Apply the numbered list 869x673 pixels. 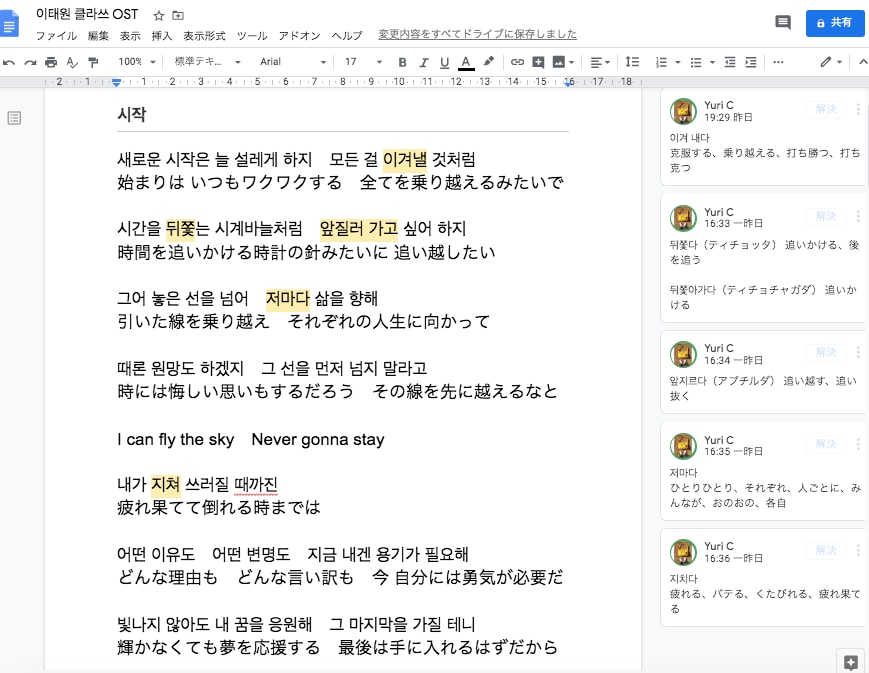661,62
